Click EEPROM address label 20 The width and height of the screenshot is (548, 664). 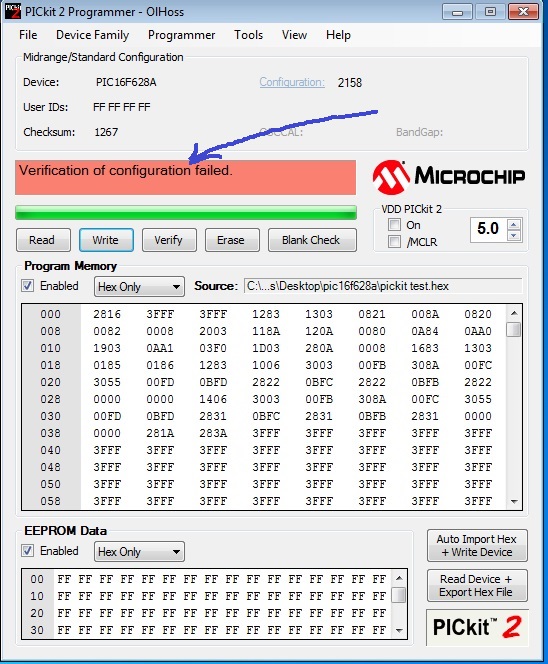pyautogui.click(x=37, y=613)
